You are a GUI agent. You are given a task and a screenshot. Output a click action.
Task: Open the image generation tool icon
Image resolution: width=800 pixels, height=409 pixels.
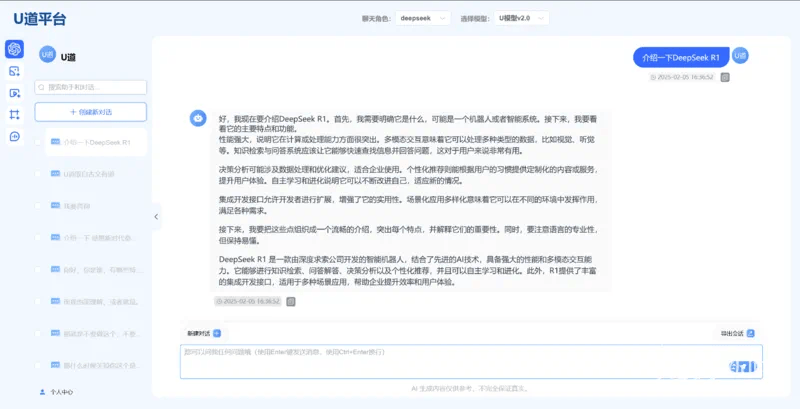pyautogui.click(x=14, y=71)
